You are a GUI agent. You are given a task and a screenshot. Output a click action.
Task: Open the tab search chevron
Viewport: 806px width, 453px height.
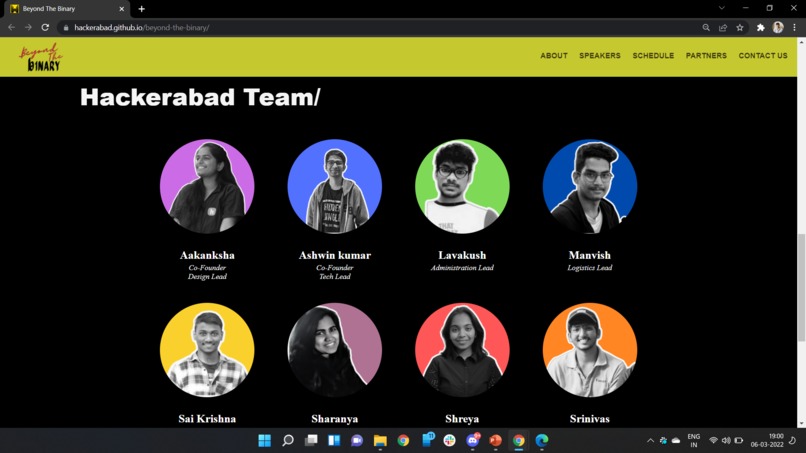(722, 8)
